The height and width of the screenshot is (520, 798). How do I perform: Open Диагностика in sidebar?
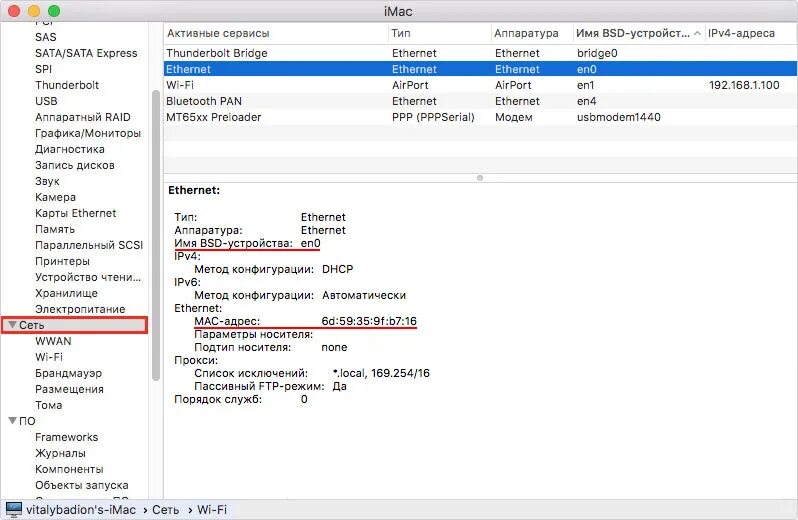[70, 149]
